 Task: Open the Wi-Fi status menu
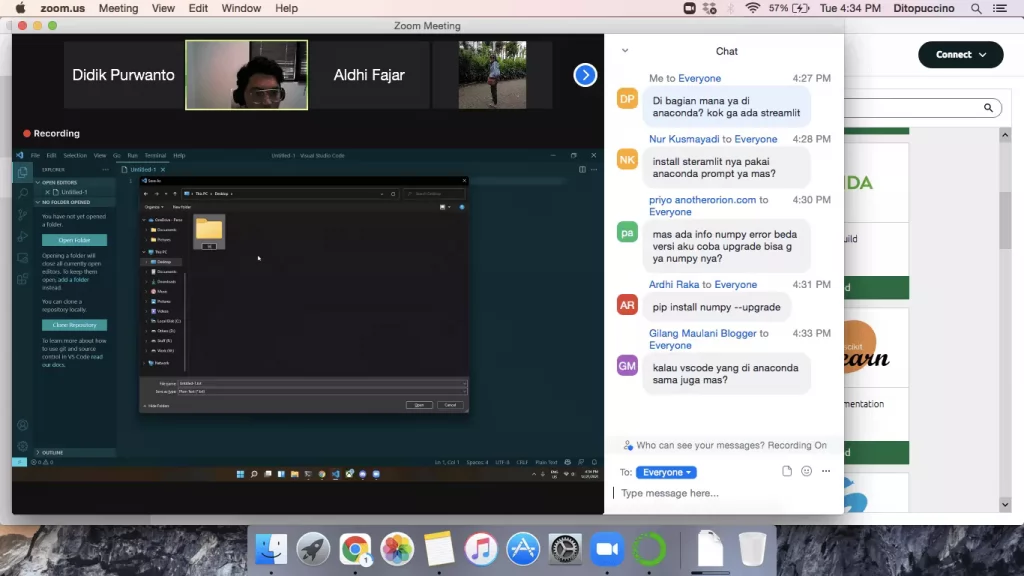752,8
